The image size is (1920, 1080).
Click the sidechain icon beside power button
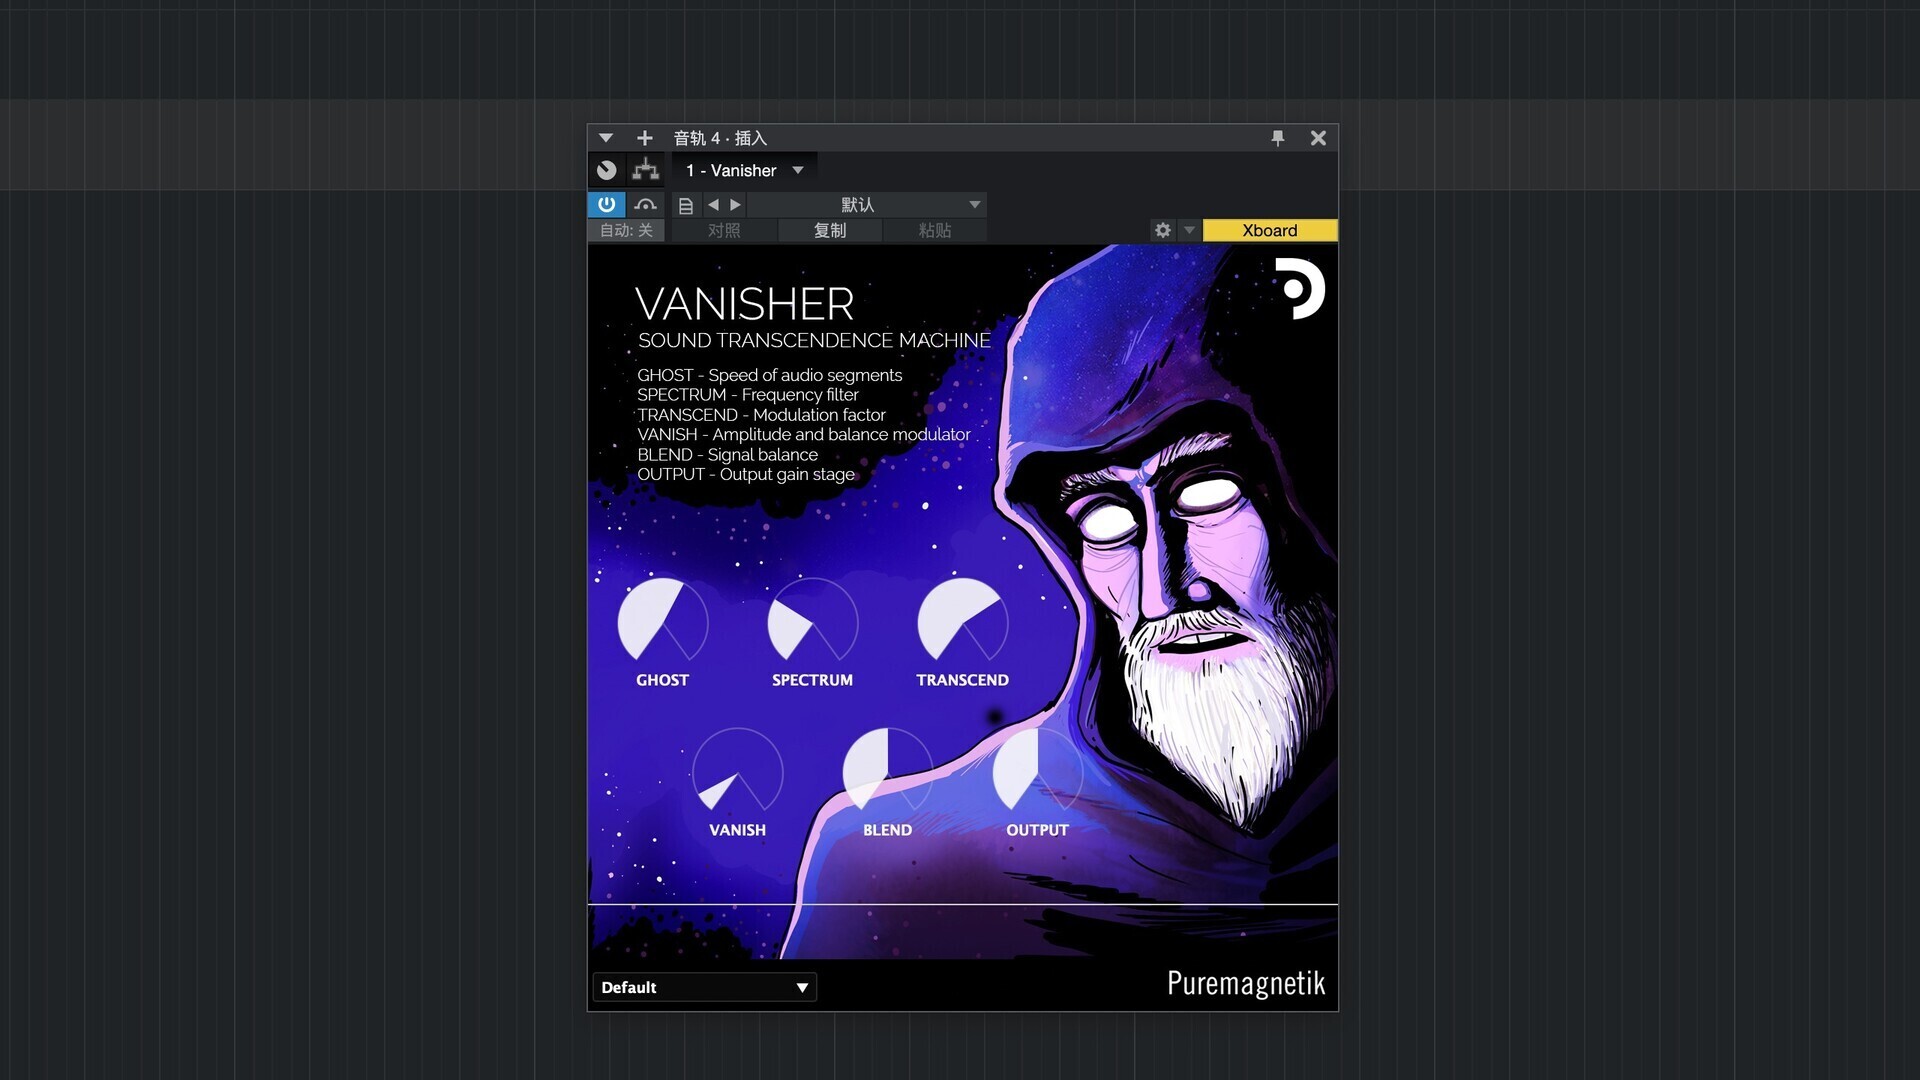point(645,205)
